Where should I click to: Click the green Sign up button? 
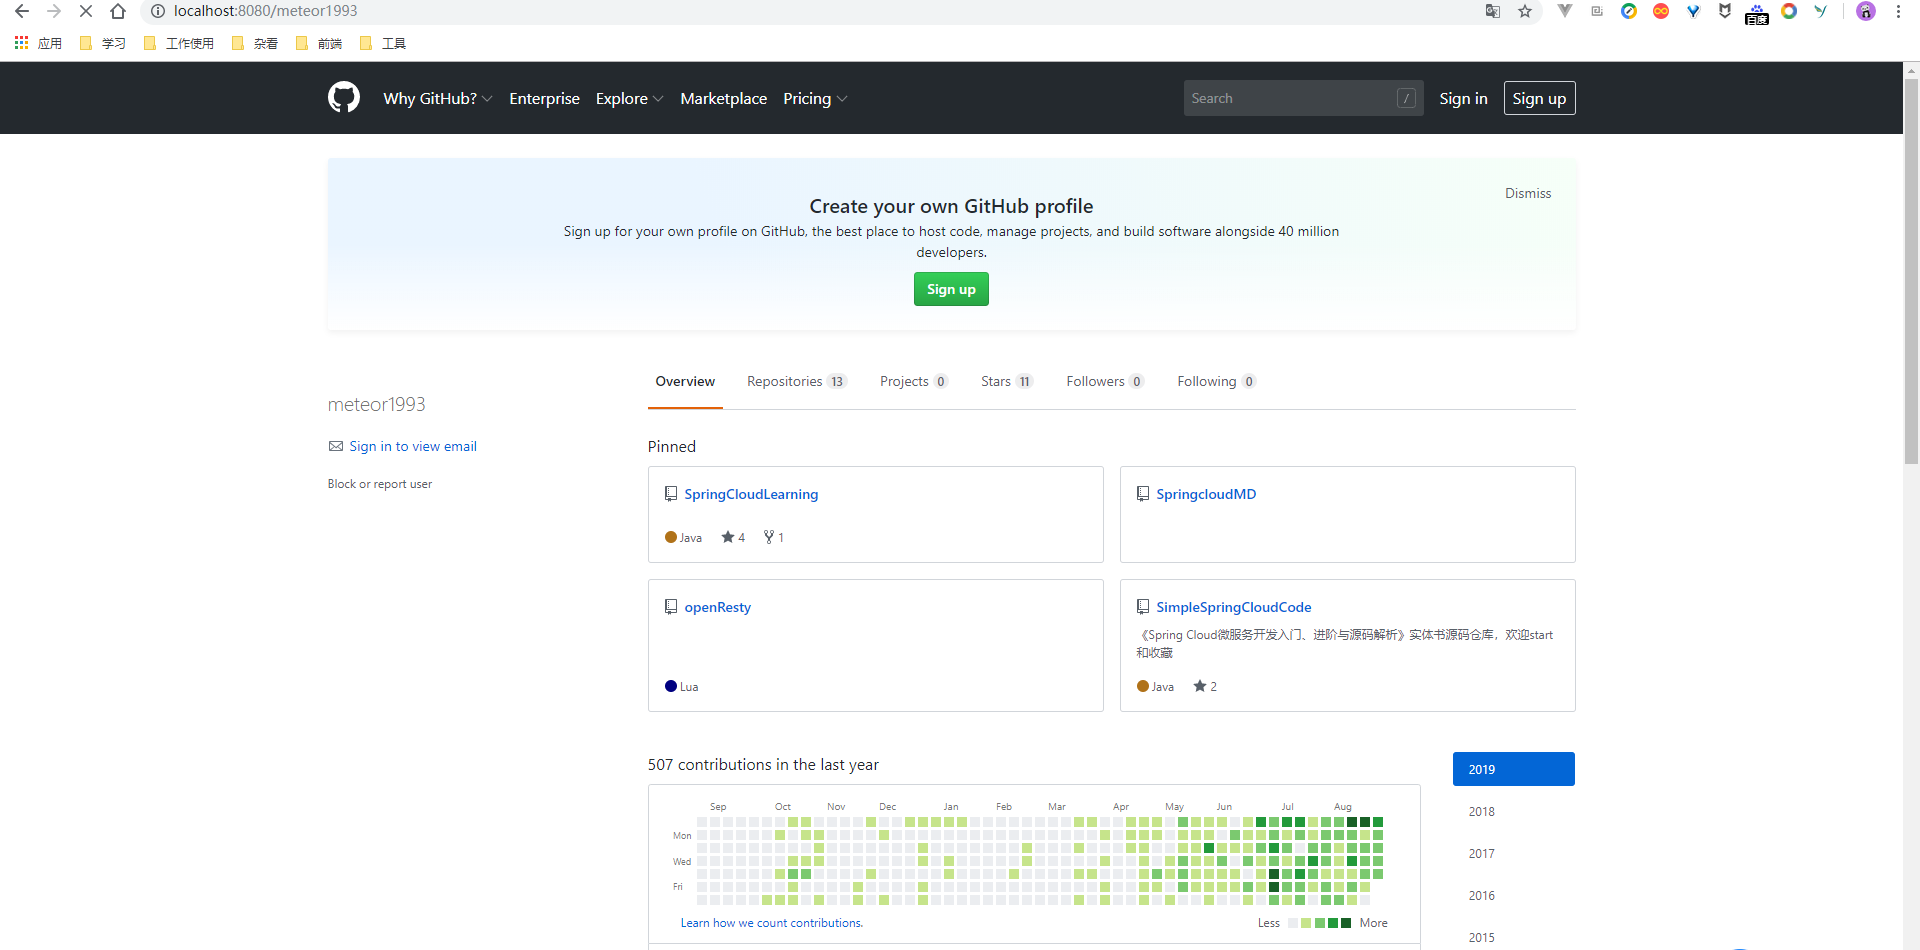tap(951, 289)
